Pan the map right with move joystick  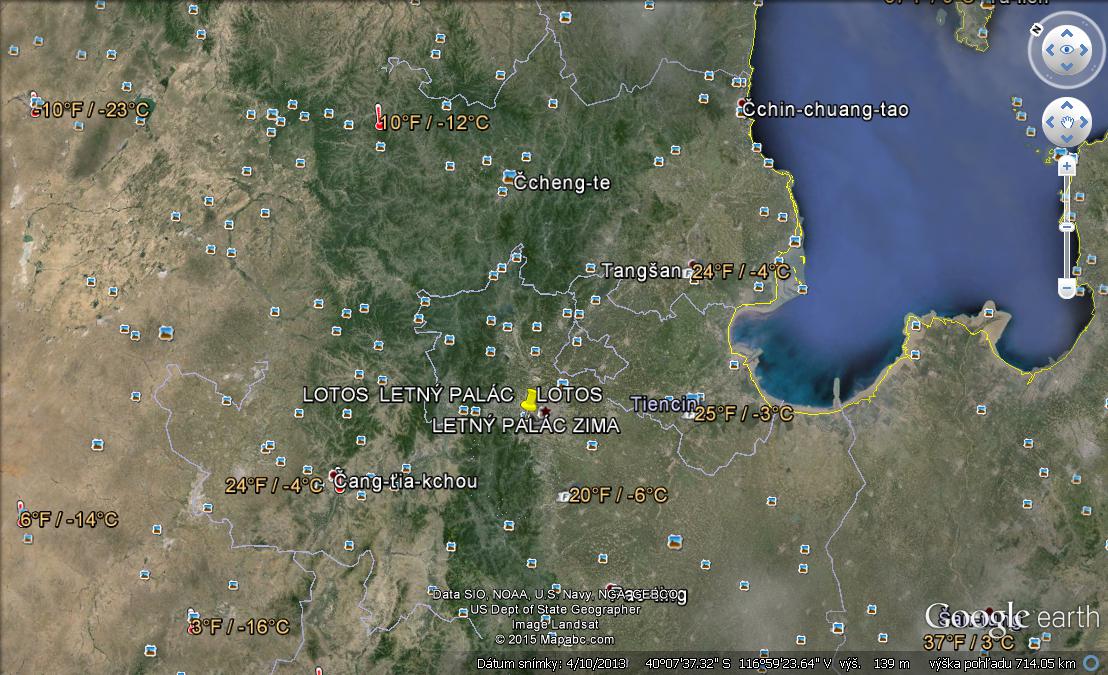(1085, 123)
